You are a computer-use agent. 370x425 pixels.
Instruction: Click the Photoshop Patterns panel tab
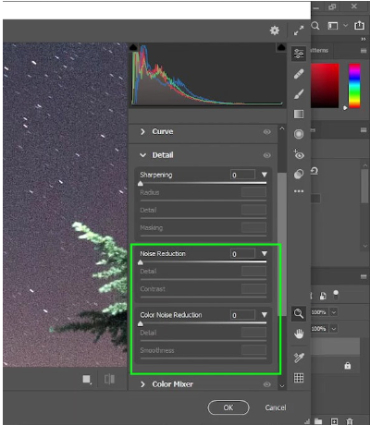[319, 50]
